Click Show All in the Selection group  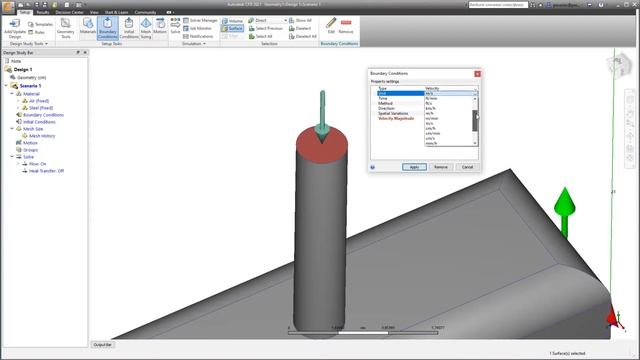(300, 20)
